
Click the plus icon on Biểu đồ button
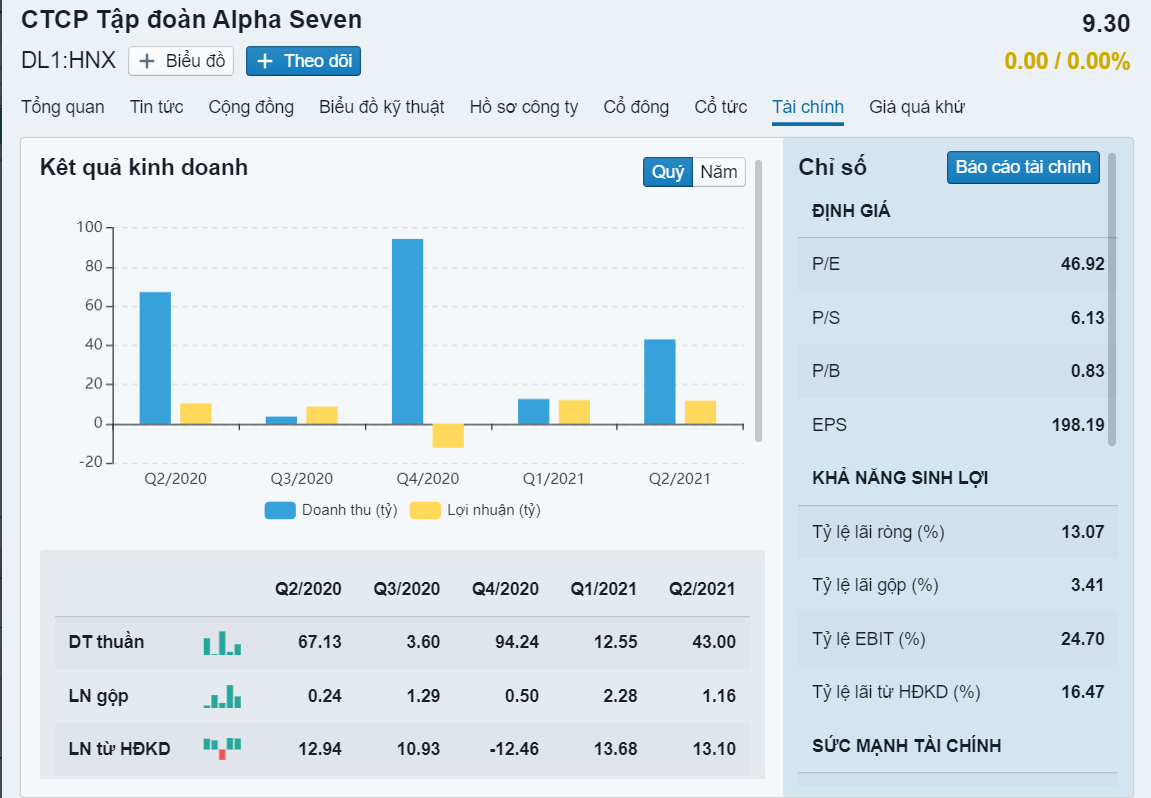(x=147, y=61)
